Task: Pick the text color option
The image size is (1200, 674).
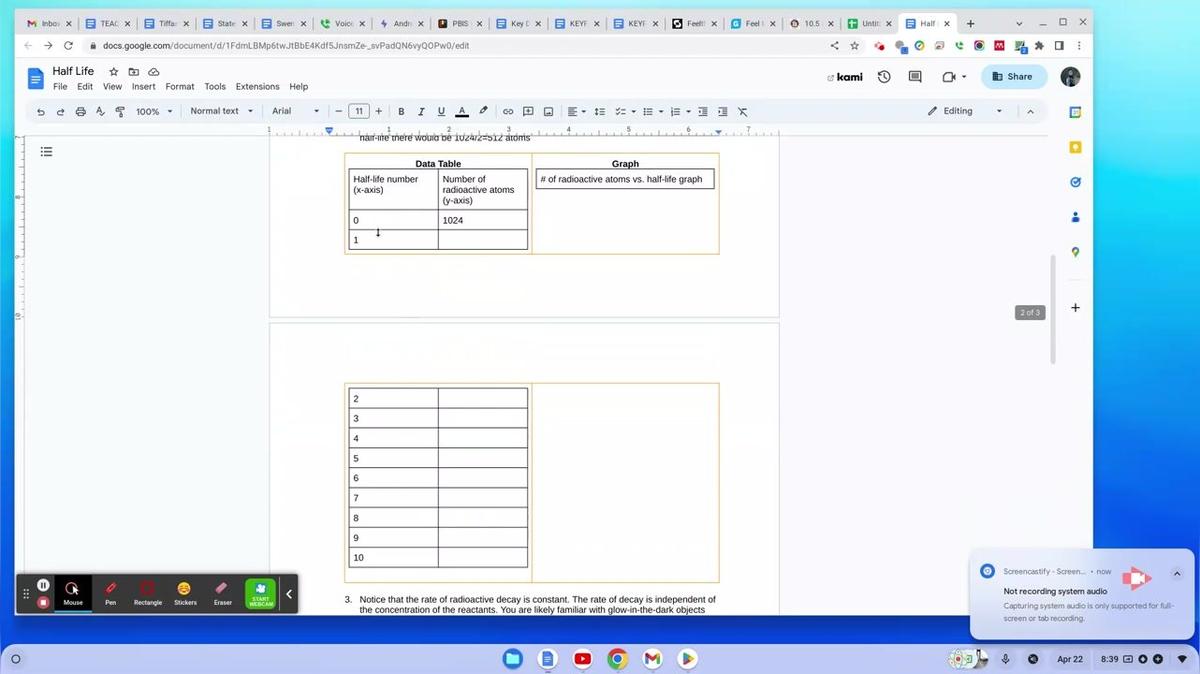Action: pos(462,112)
